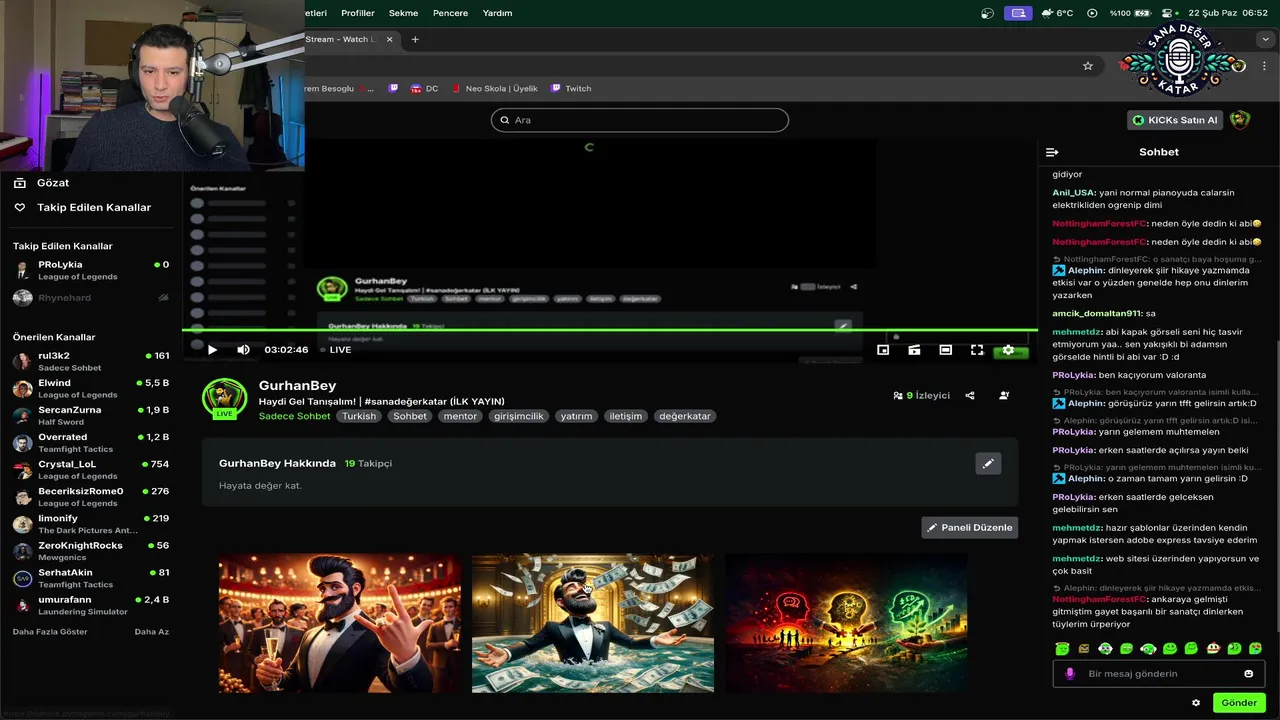Open the profile avatar next to KICKs button
The image size is (1280, 720).
click(1240, 120)
